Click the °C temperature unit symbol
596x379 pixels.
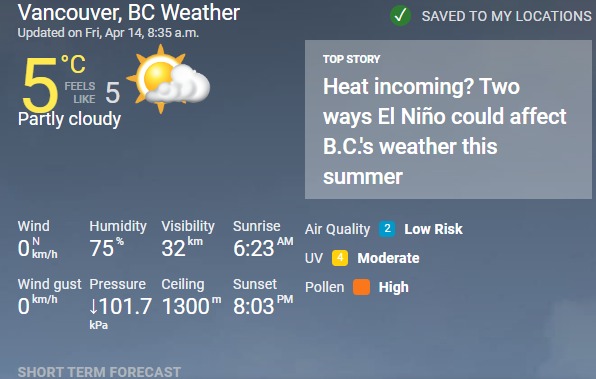(73, 64)
